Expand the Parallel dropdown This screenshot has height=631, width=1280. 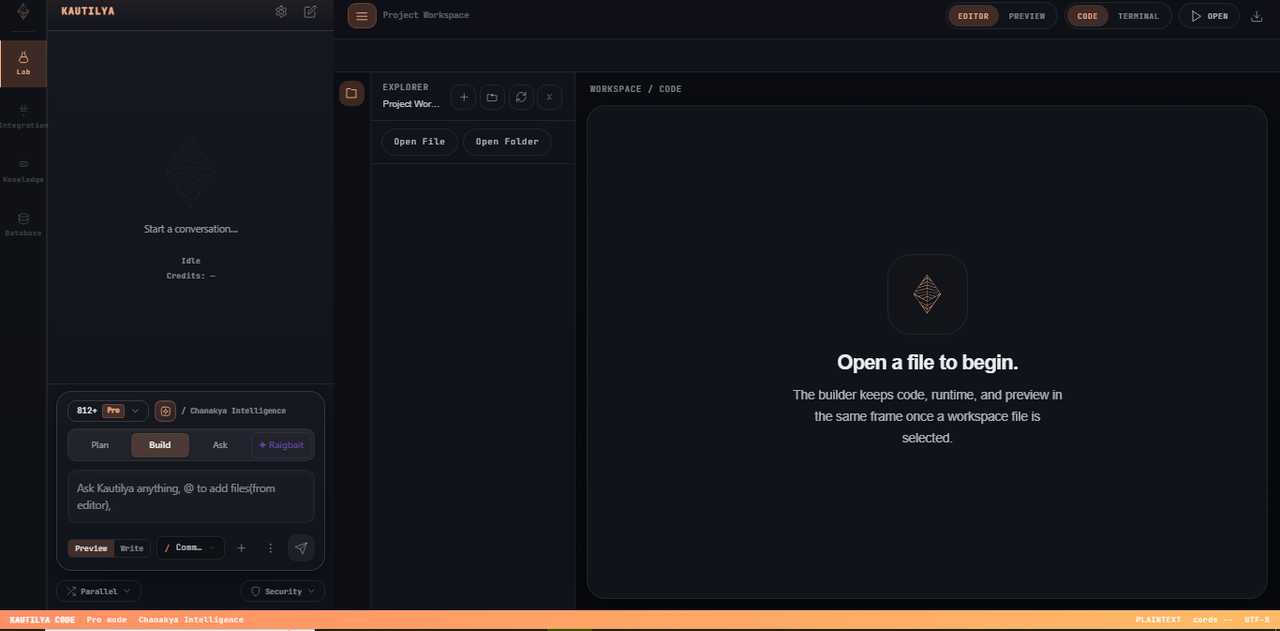99,591
